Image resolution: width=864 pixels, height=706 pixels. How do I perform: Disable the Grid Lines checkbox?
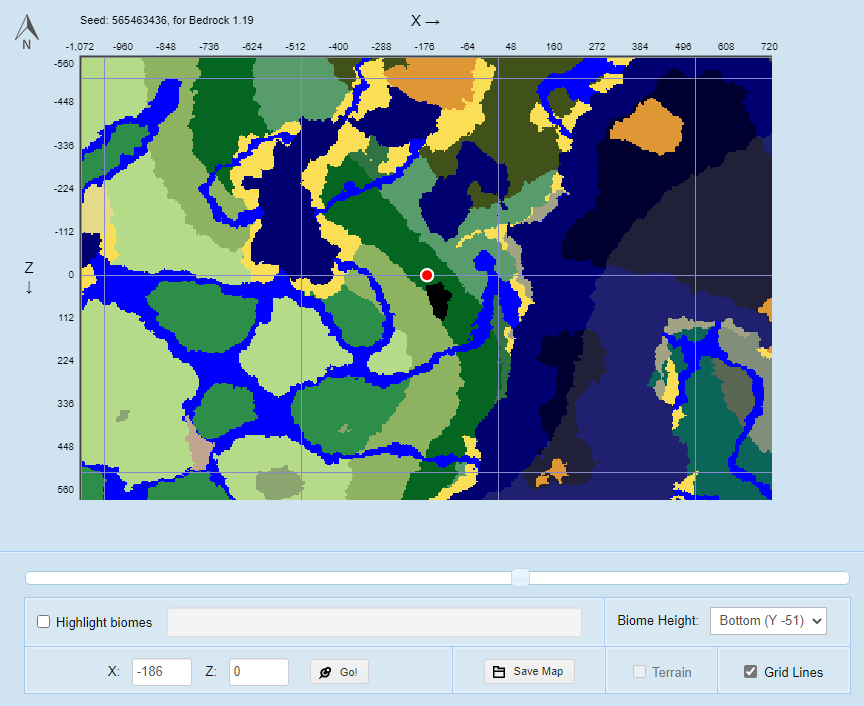[x=751, y=672]
